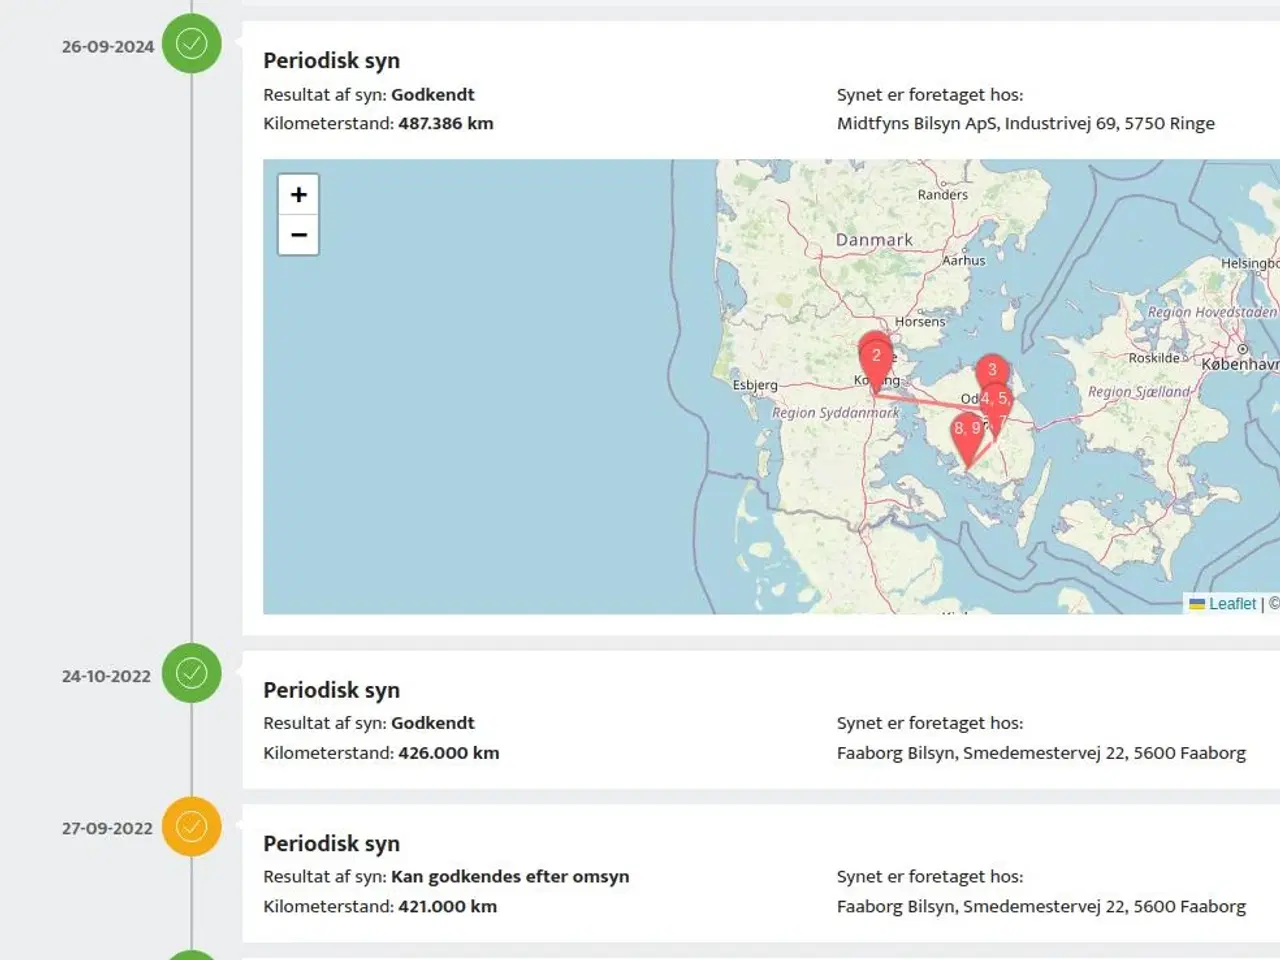Click the Horsens label on the map
This screenshot has width=1280, height=960.
coord(920,322)
